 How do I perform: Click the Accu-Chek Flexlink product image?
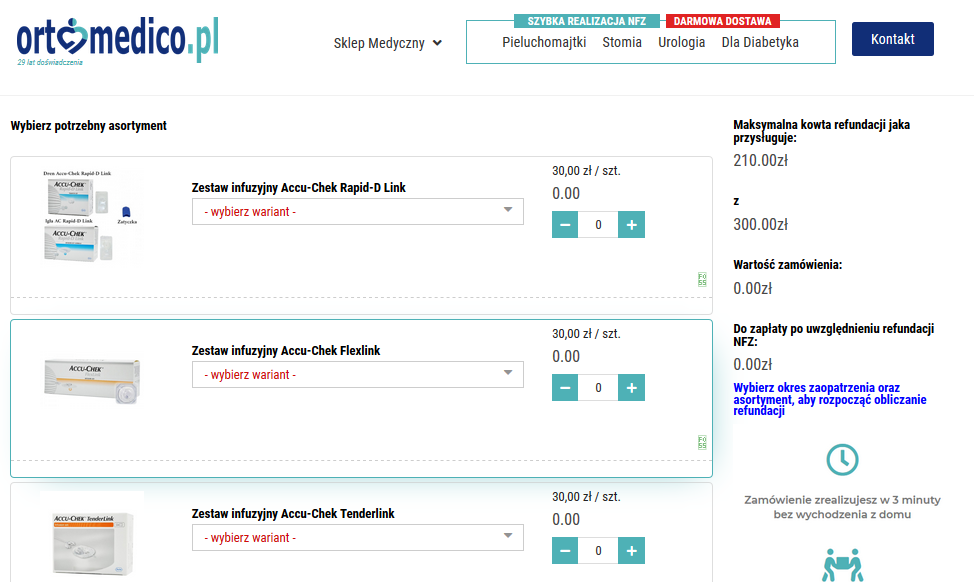91,380
